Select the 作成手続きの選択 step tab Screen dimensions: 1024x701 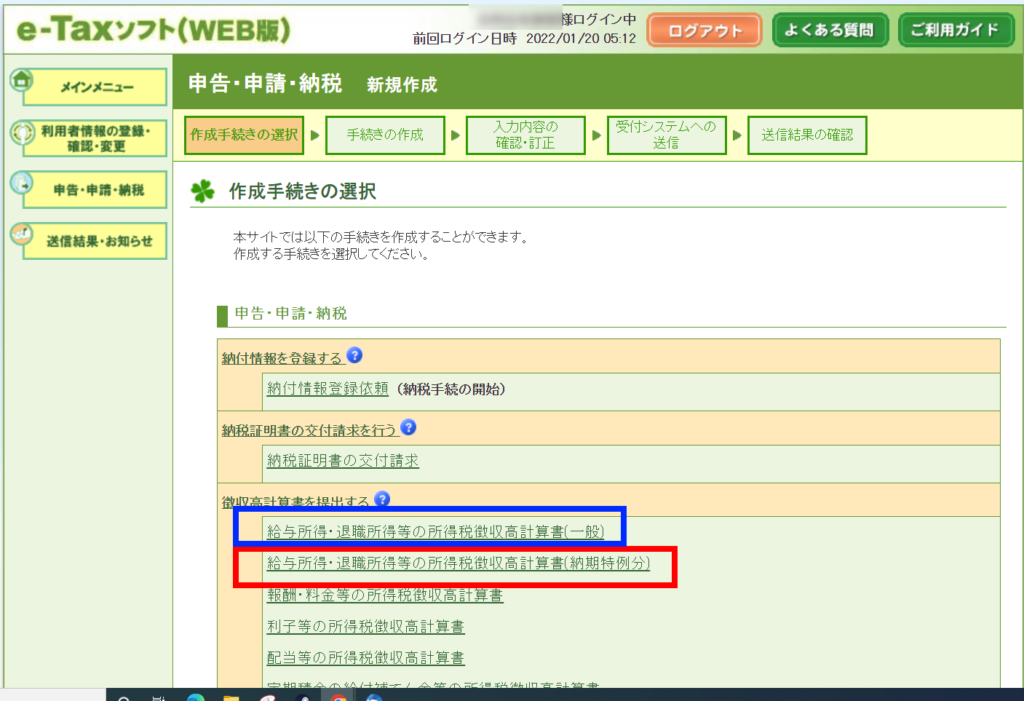(244, 135)
